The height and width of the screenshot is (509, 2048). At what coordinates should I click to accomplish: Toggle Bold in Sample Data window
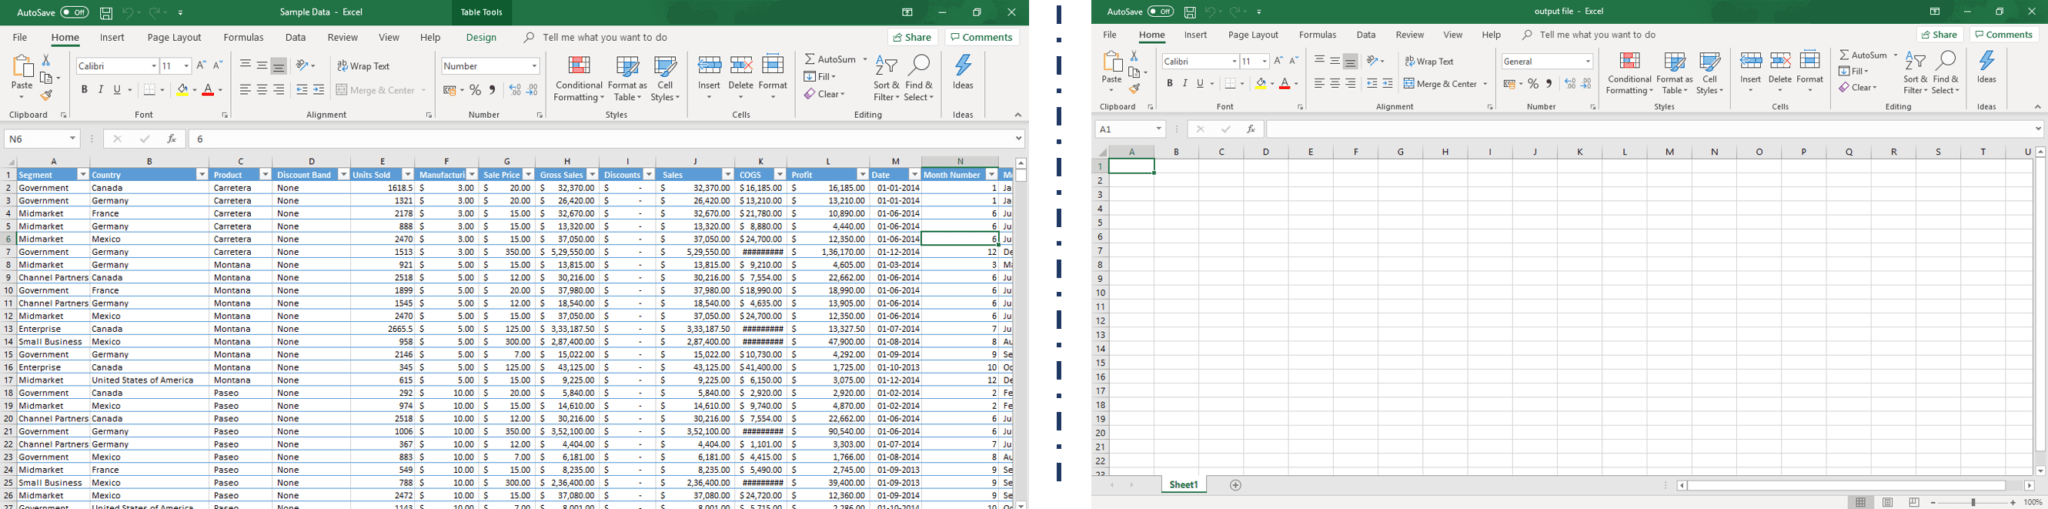(84, 90)
